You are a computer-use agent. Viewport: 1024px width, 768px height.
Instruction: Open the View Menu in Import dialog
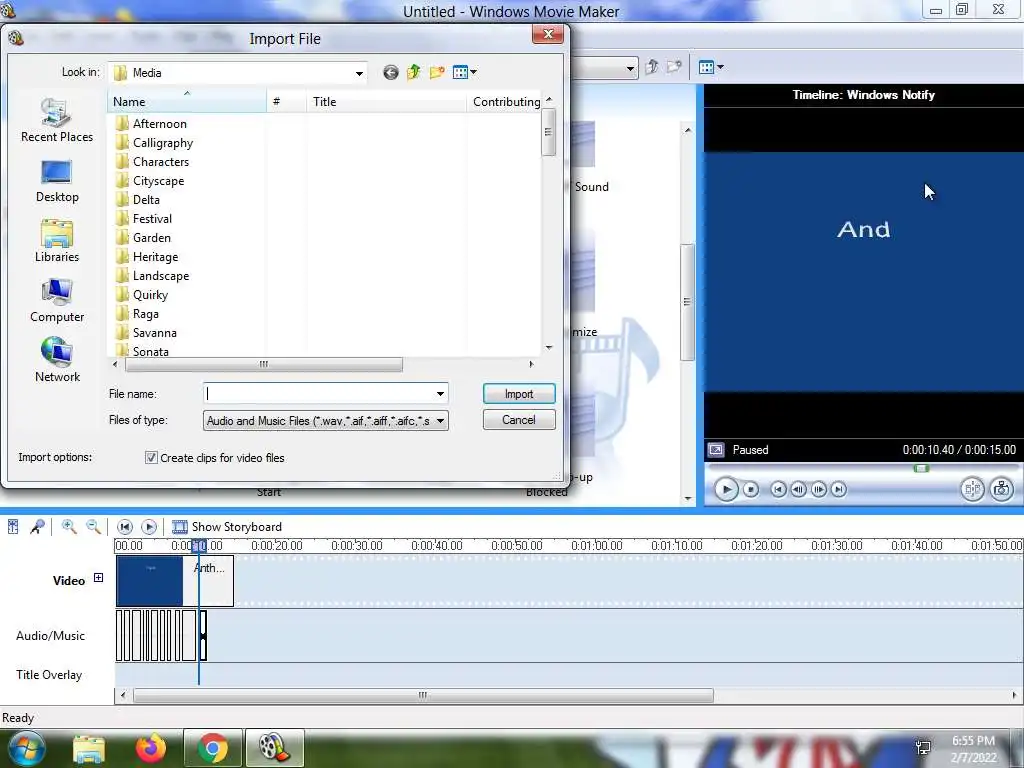tap(464, 72)
